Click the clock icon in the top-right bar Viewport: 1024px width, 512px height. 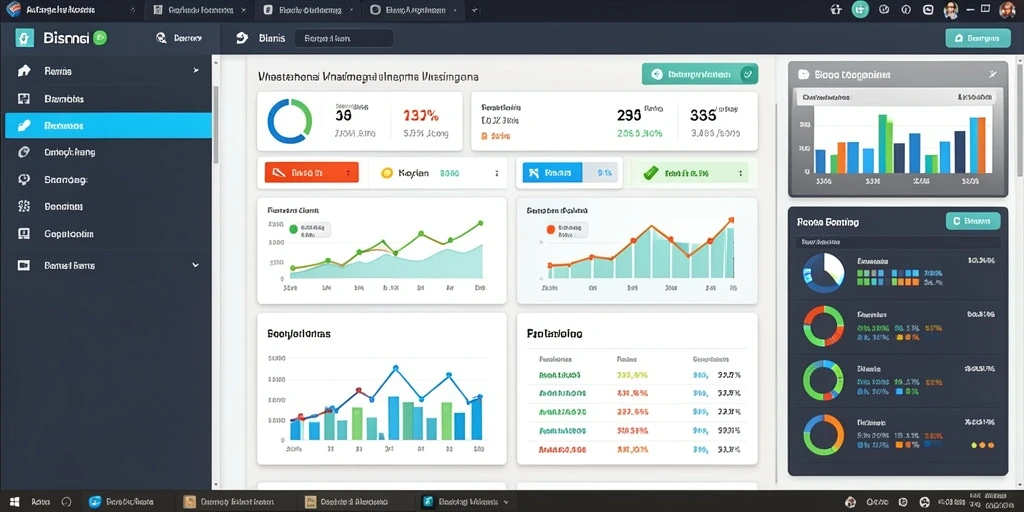[x=884, y=10]
